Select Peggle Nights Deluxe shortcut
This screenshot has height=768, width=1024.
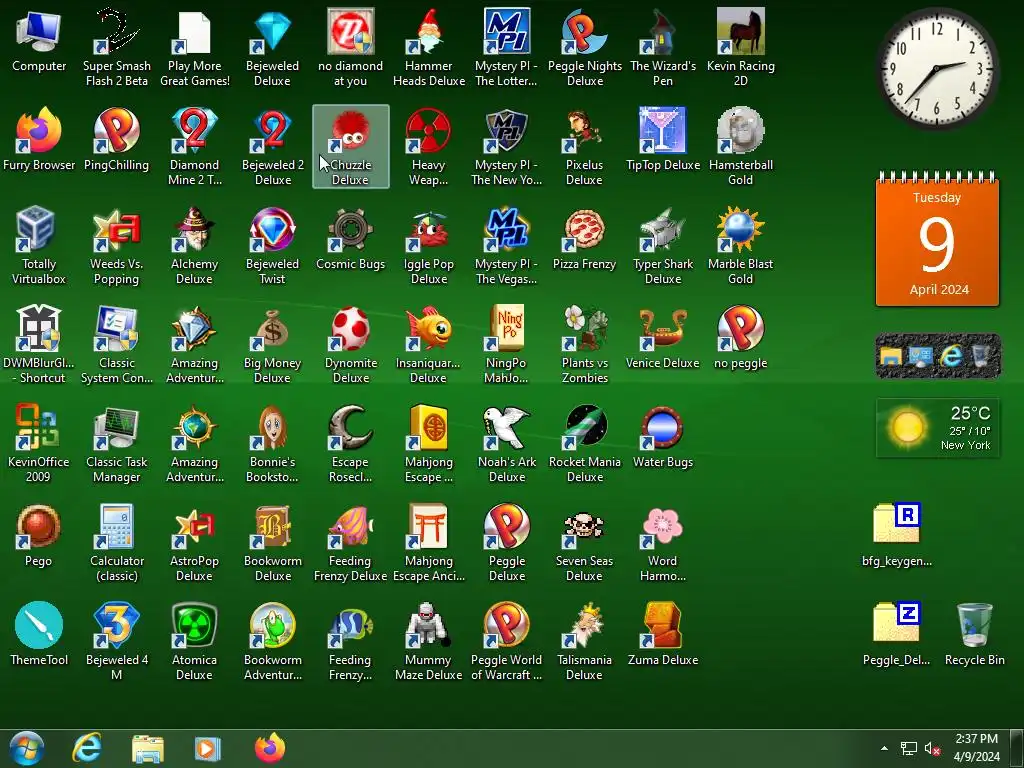[584, 48]
